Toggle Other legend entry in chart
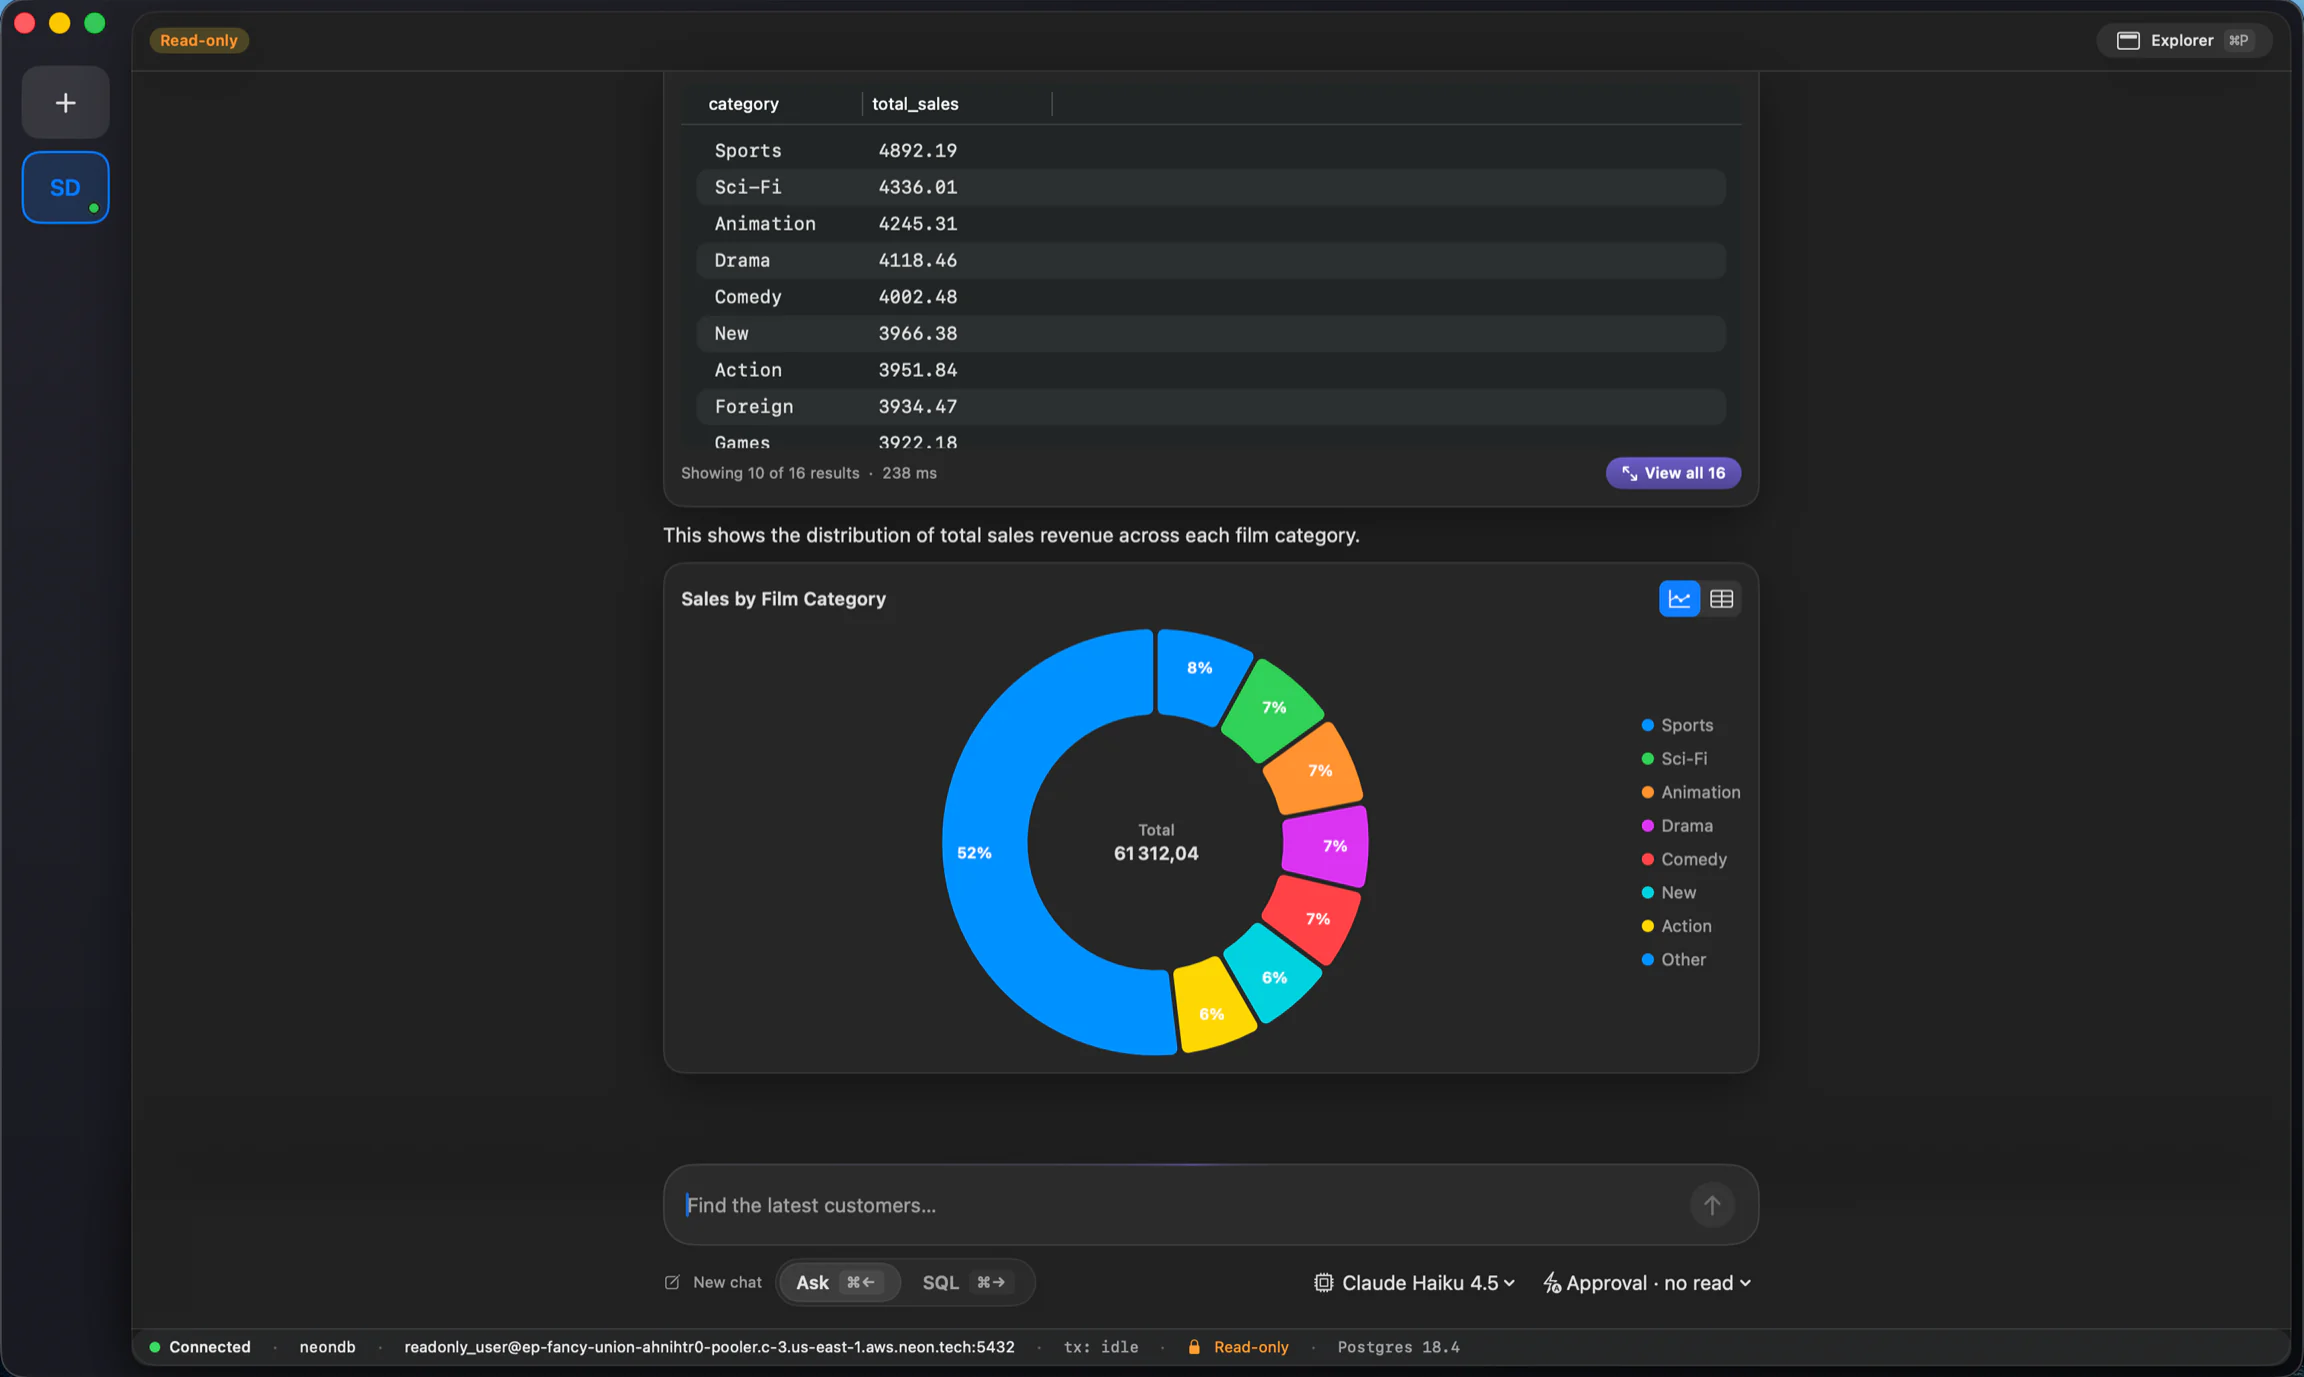The height and width of the screenshot is (1377, 2304). pyautogui.click(x=1673, y=960)
